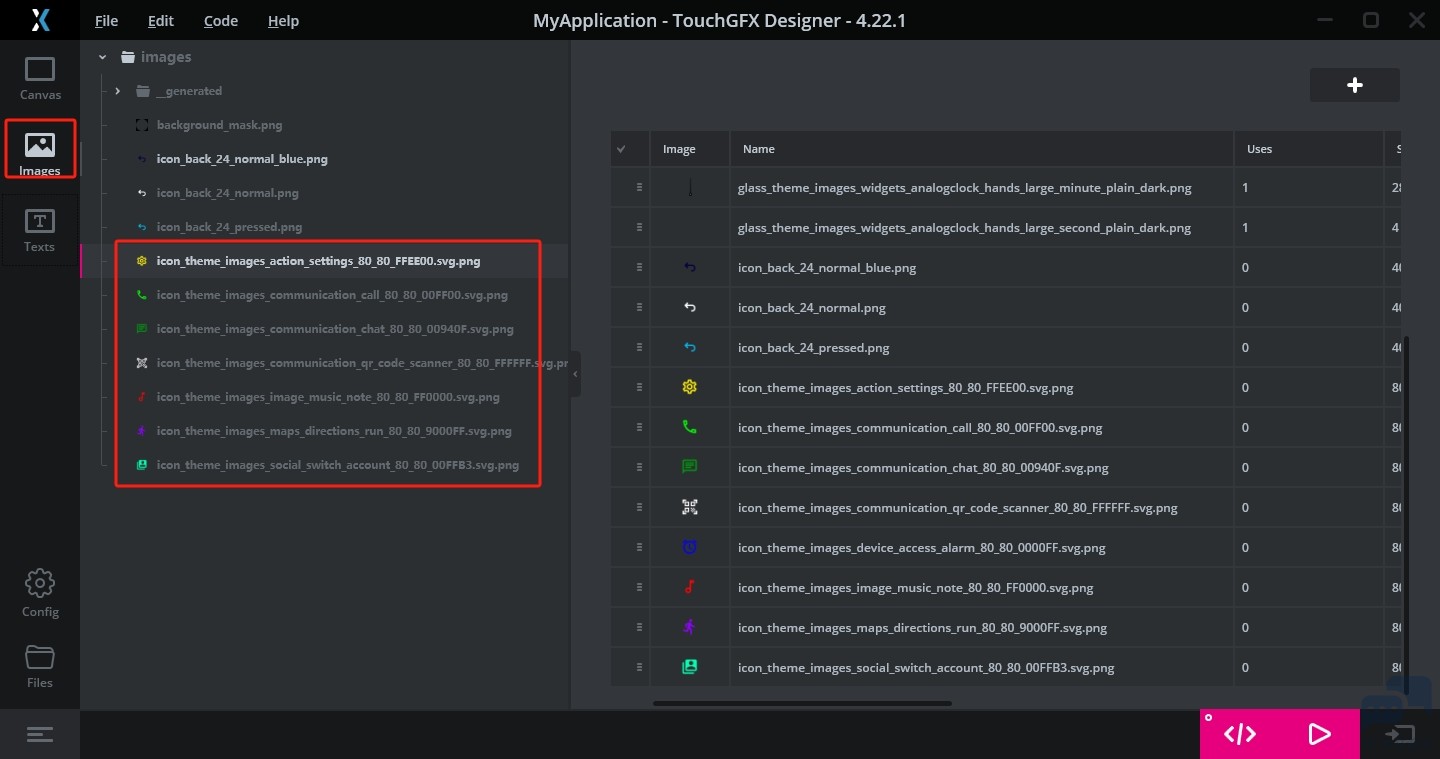Open the Files browser
1440x759 pixels.
pos(40,668)
